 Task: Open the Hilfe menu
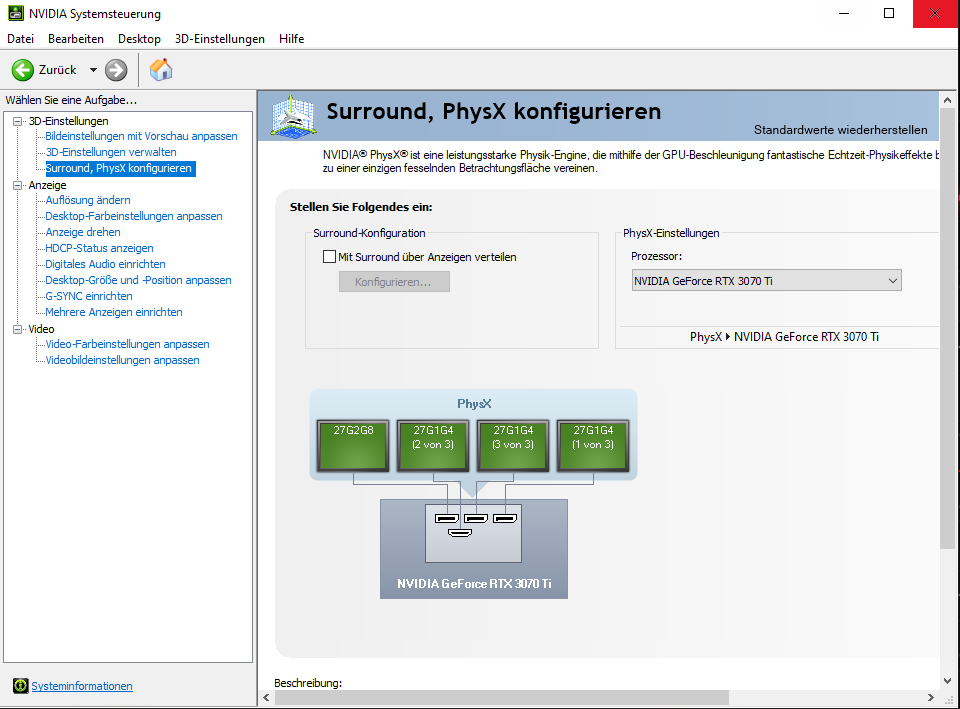pyautogui.click(x=291, y=39)
